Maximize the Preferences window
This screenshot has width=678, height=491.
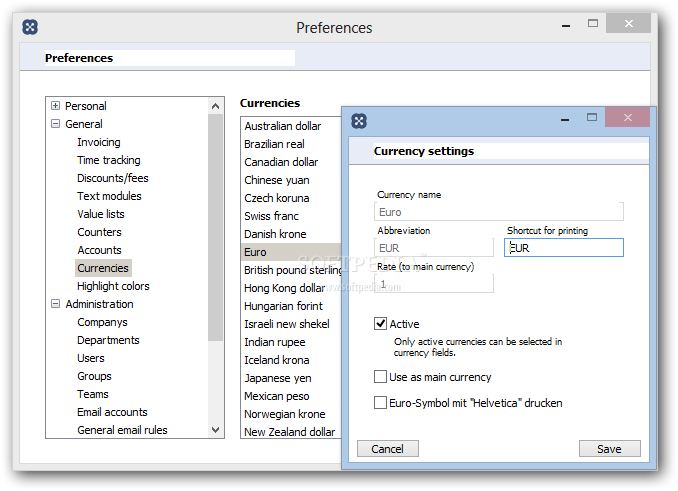(x=593, y=23)
